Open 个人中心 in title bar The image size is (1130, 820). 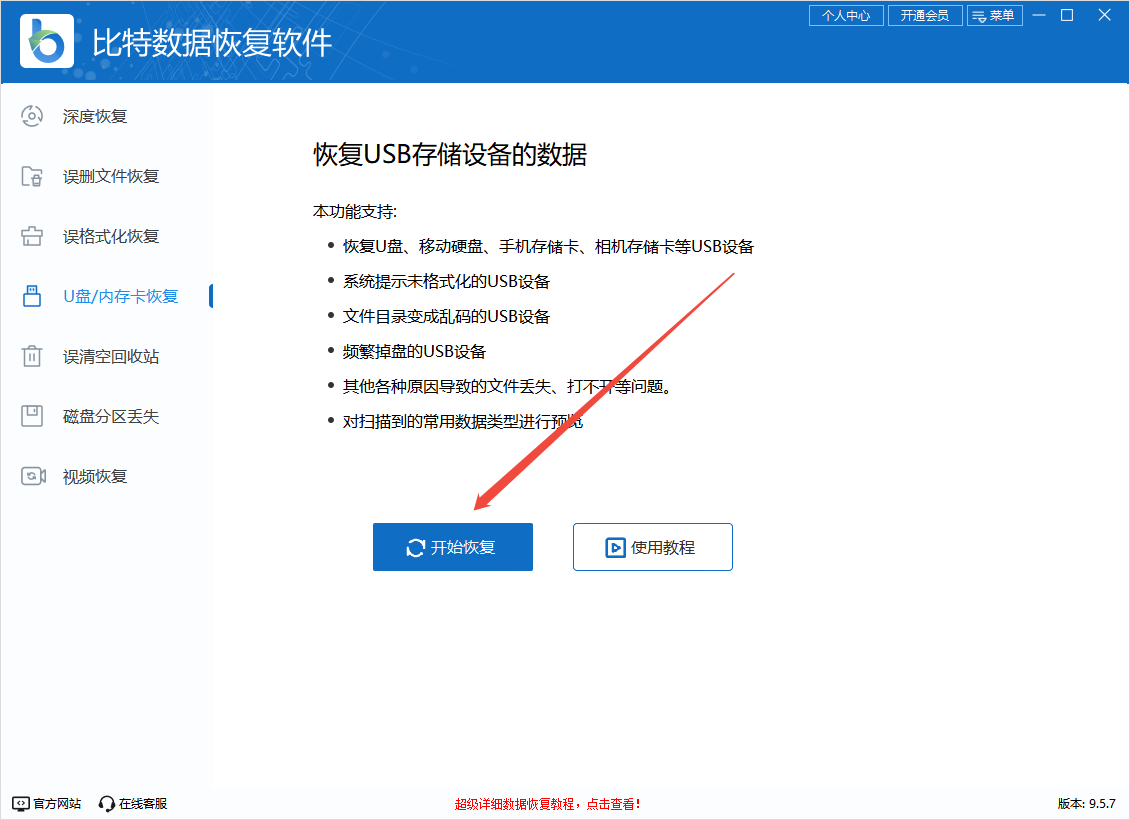[x=846, y=15]
